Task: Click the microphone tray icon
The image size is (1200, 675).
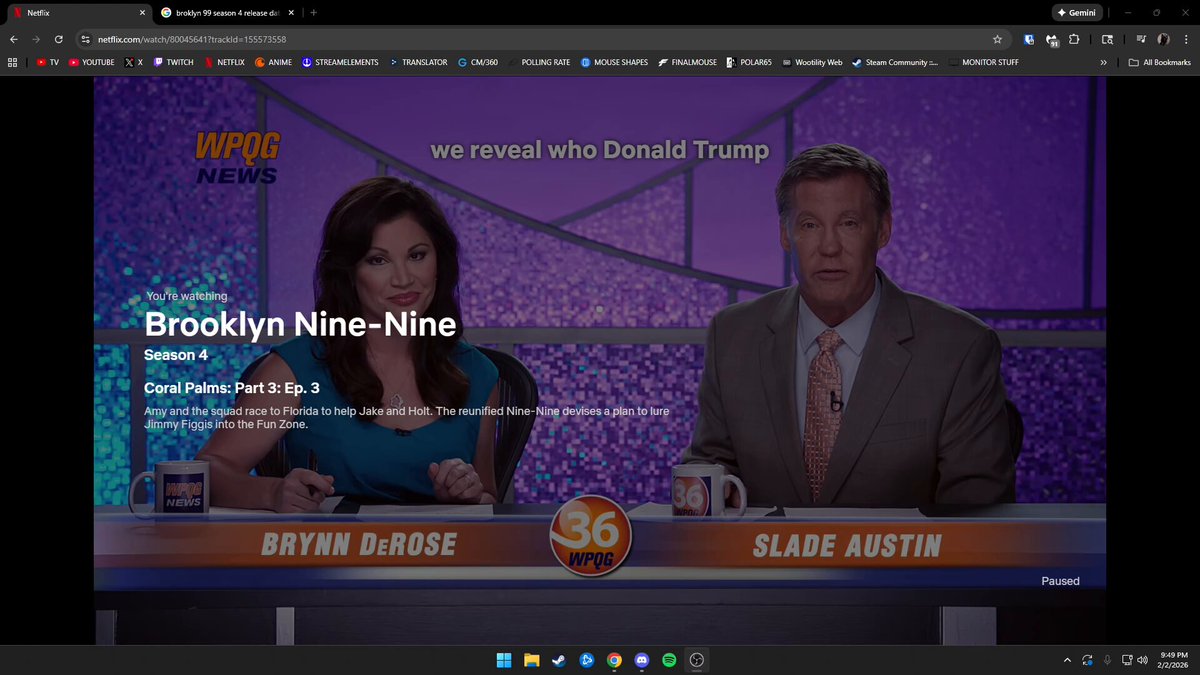Action: click(x=1107, y=660)
